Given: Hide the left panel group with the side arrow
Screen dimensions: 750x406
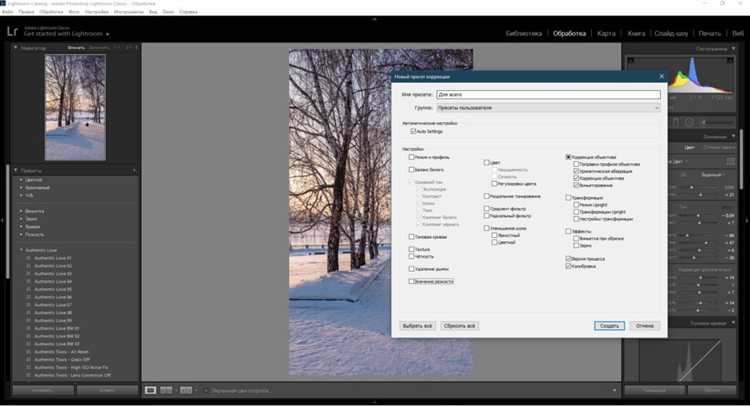Looking at the screenshot, I should pyautogui.click(x=2, y=220).
